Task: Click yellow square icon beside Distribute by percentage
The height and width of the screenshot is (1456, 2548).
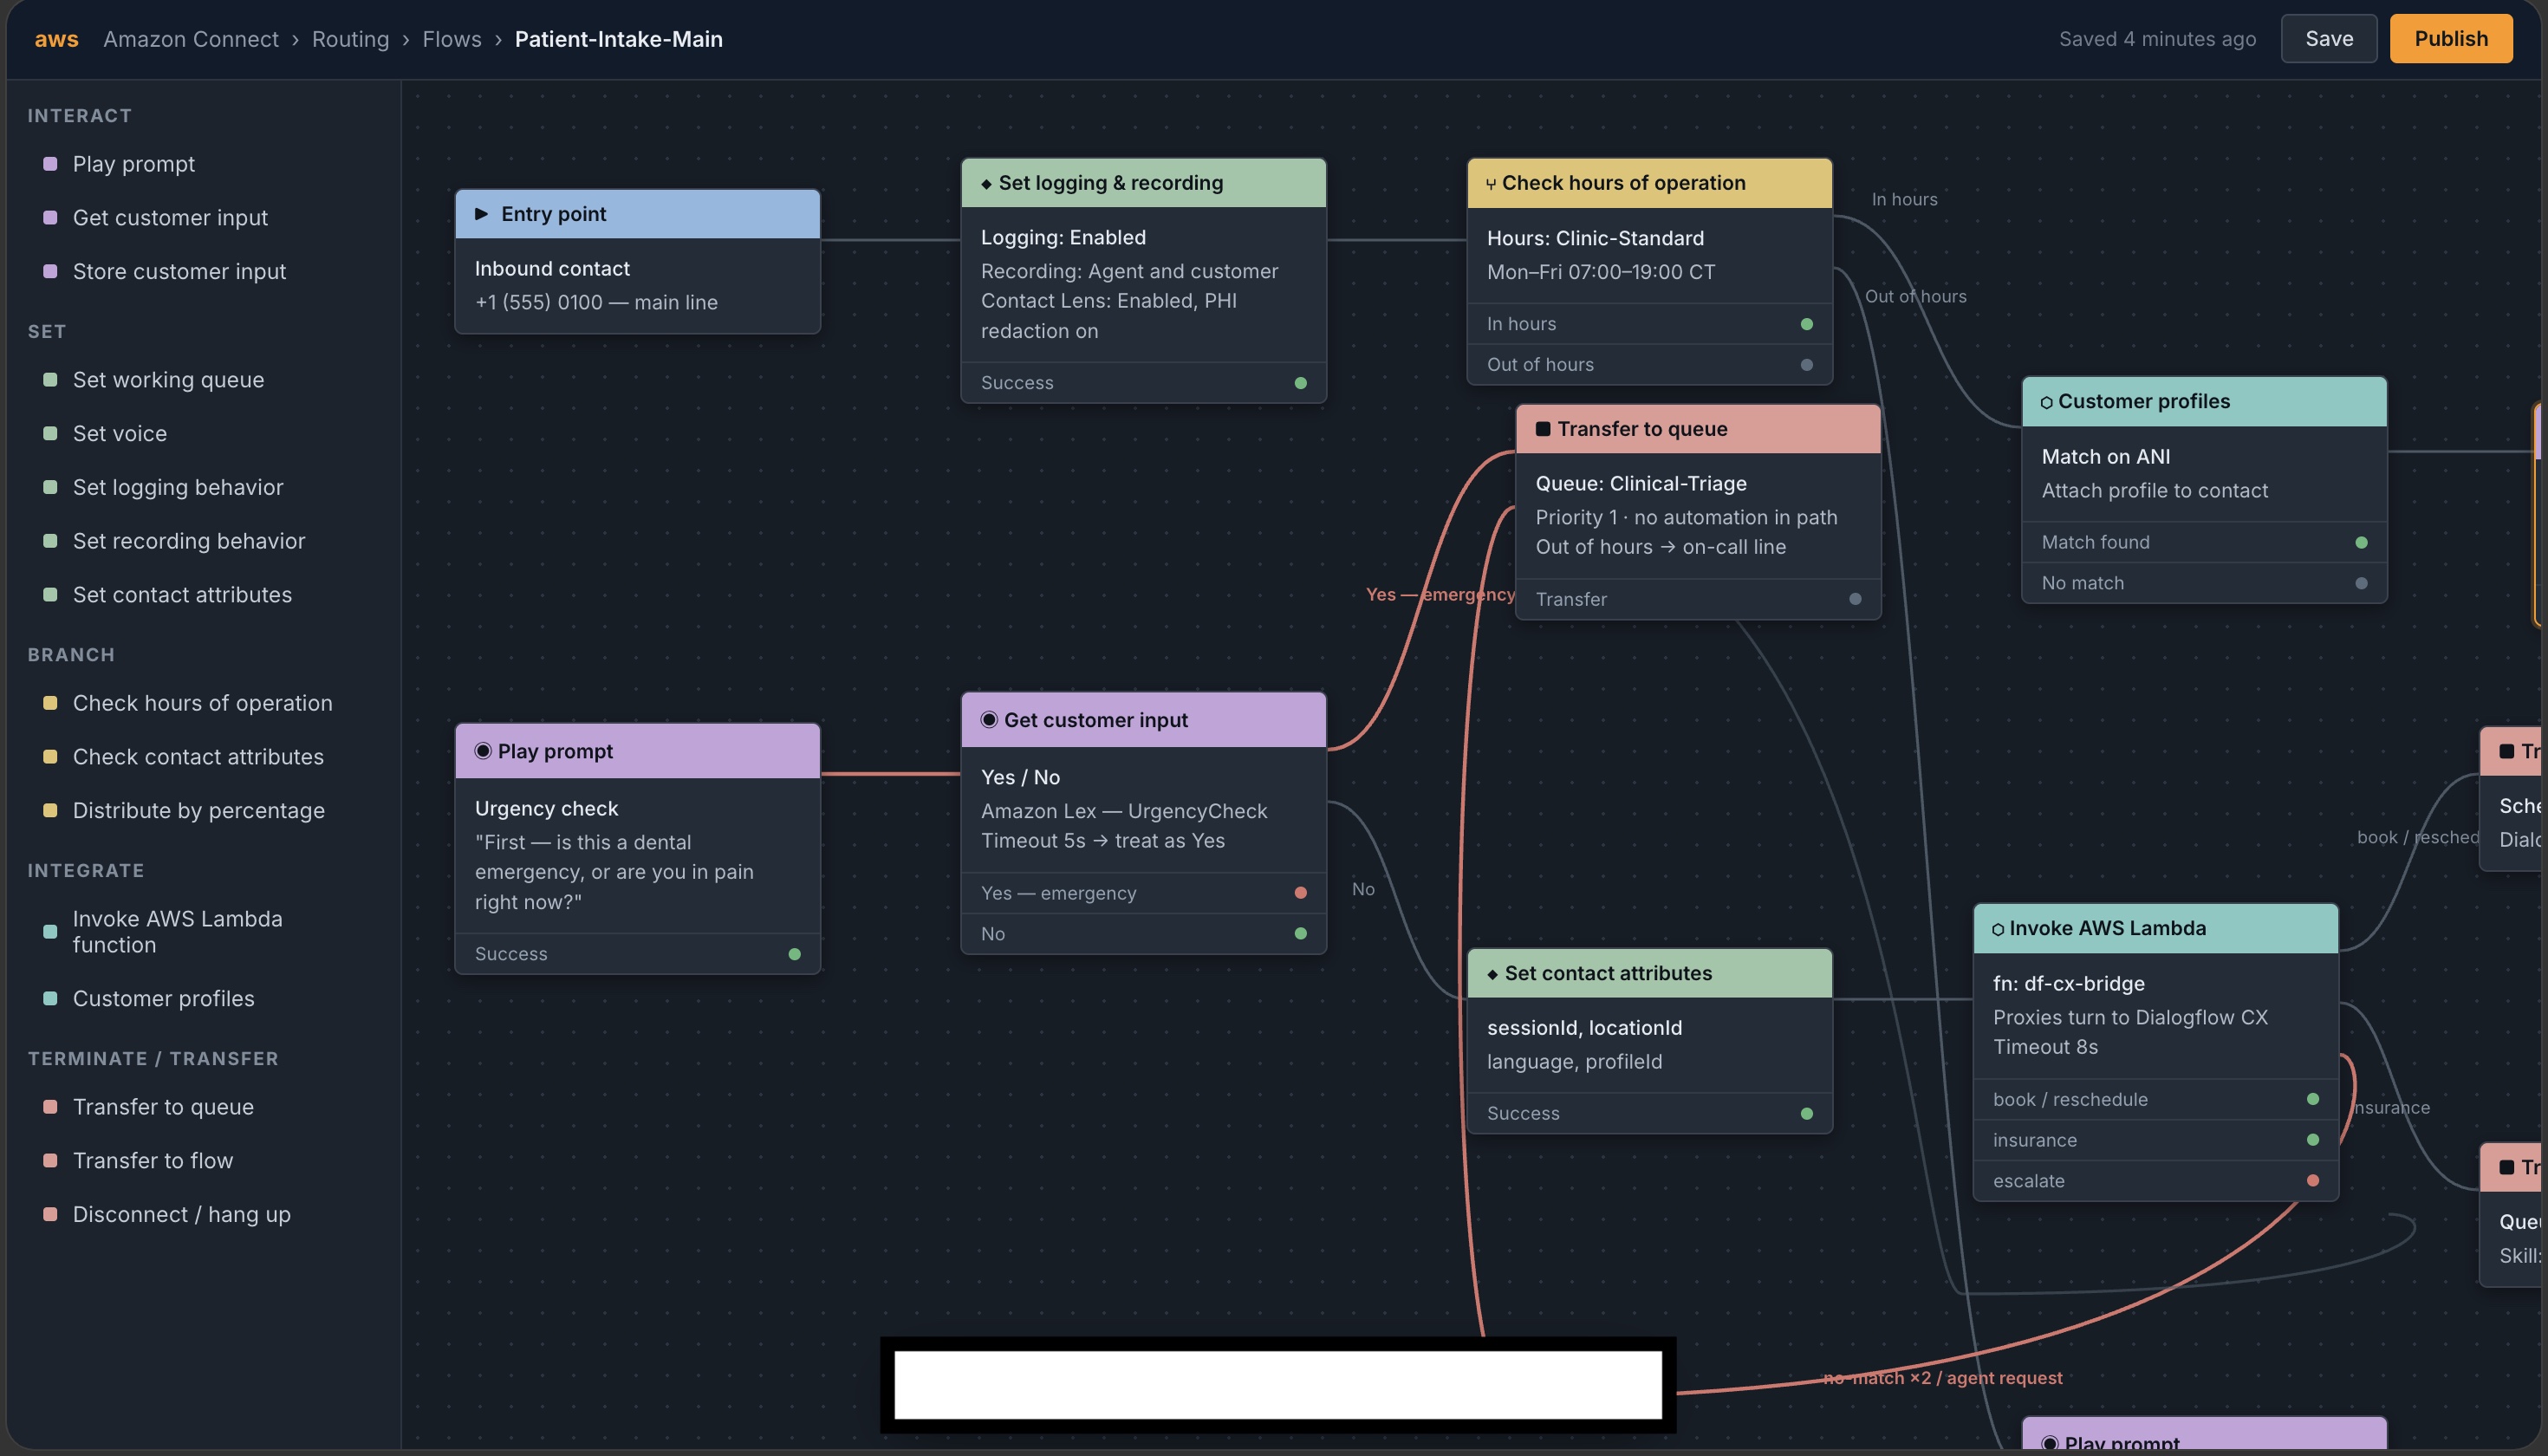Action: click(50, 810)
